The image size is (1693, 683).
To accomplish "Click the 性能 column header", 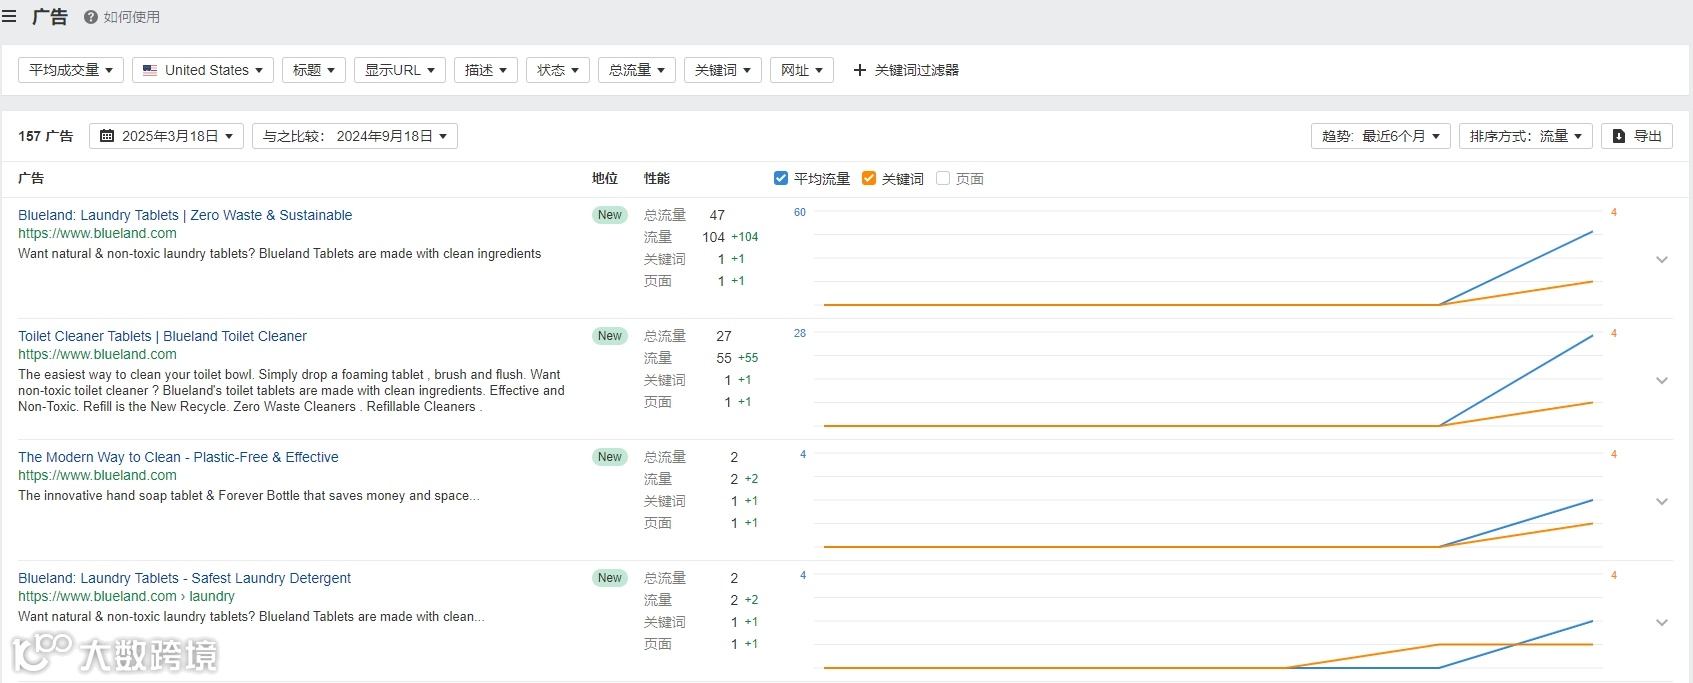I will 657,178.
